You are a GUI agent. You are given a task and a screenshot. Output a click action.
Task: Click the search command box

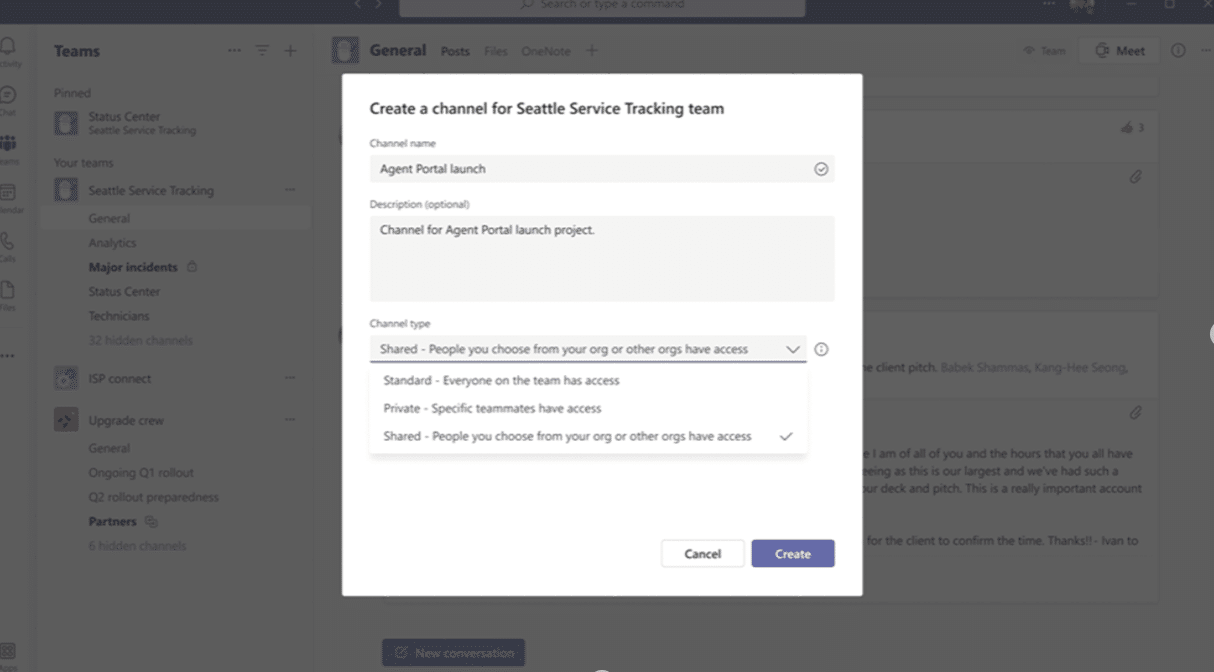click(602, 6)
